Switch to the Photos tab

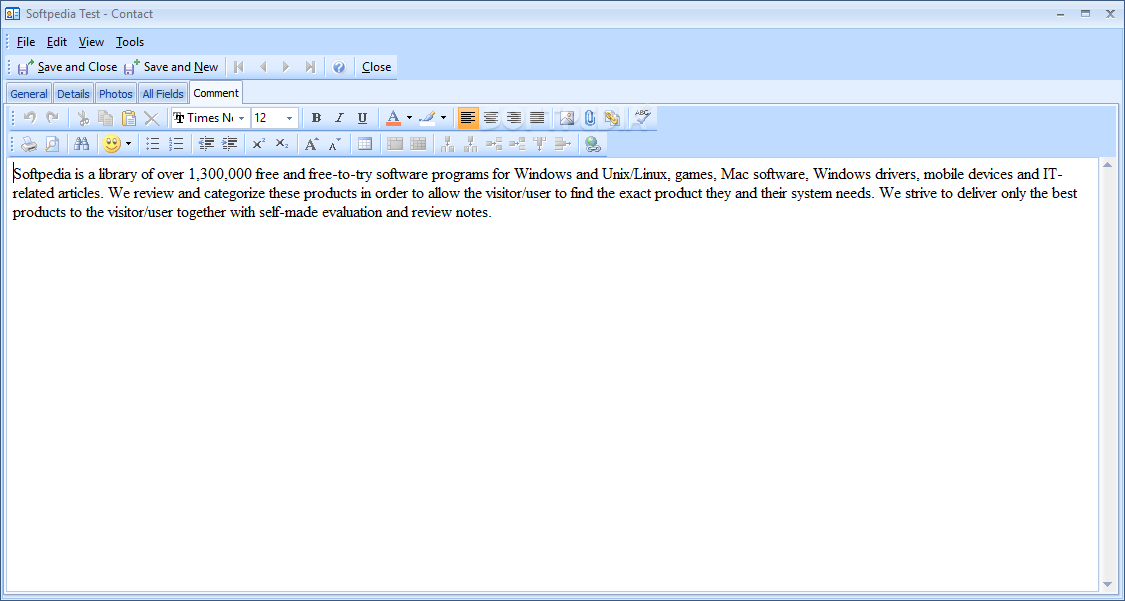click(x=116, y=94)
